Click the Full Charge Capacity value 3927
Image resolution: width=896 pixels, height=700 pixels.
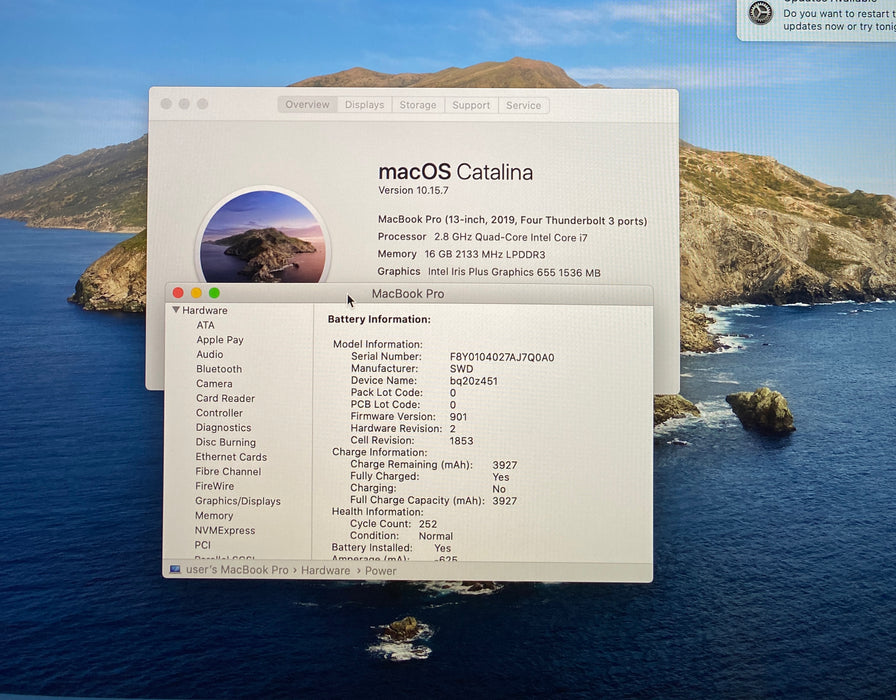pyautogui.click(x=505, y=501)
